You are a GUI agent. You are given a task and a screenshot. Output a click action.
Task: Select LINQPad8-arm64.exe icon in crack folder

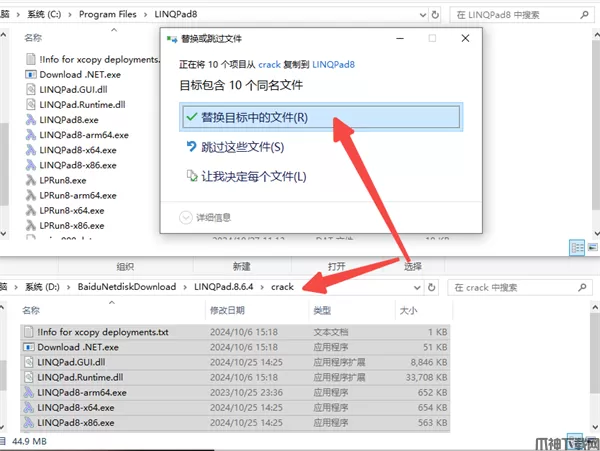tap(29, 392)
